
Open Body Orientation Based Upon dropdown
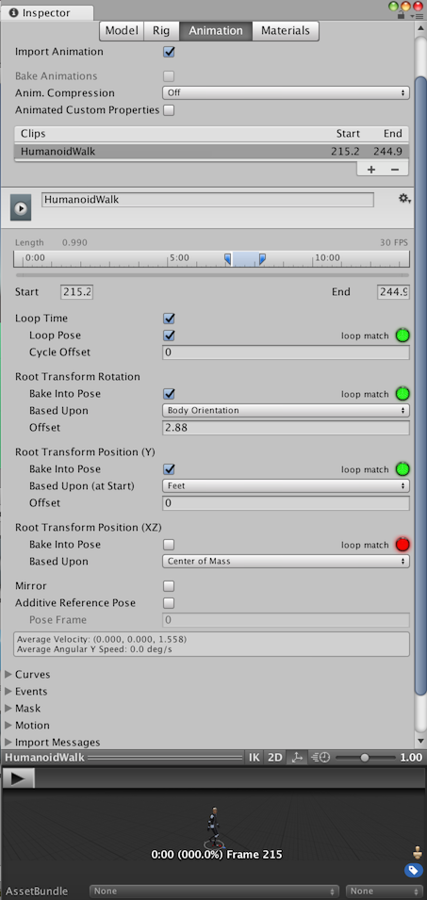pos(286,410)
